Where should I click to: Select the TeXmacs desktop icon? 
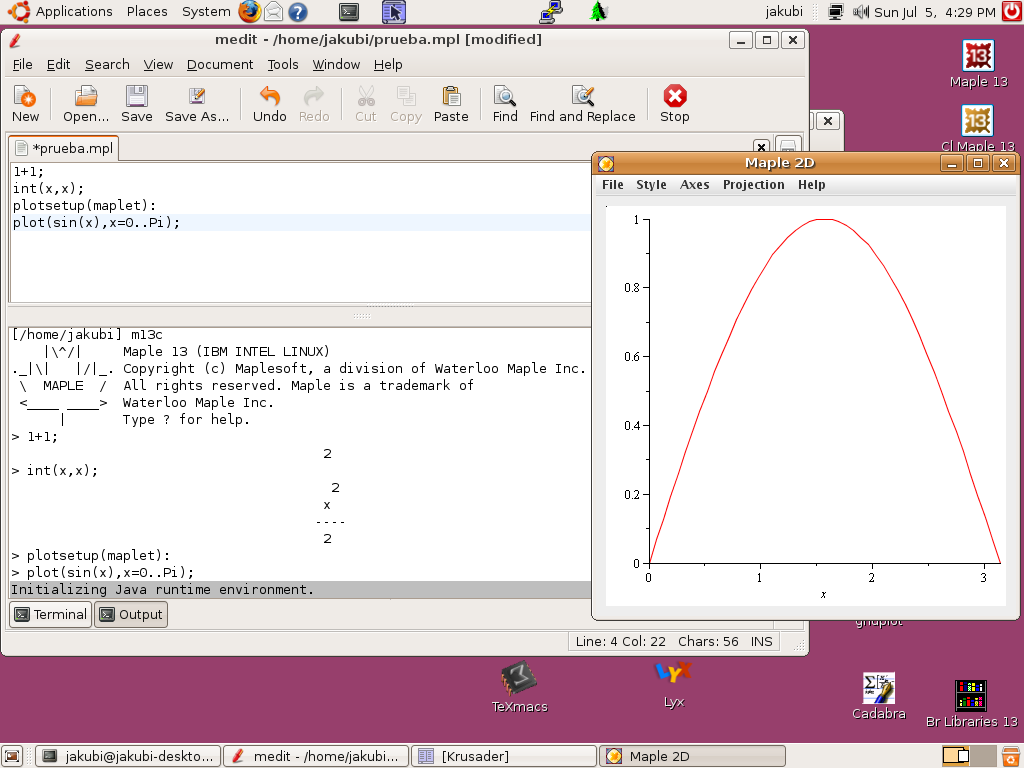pos(519,686)
